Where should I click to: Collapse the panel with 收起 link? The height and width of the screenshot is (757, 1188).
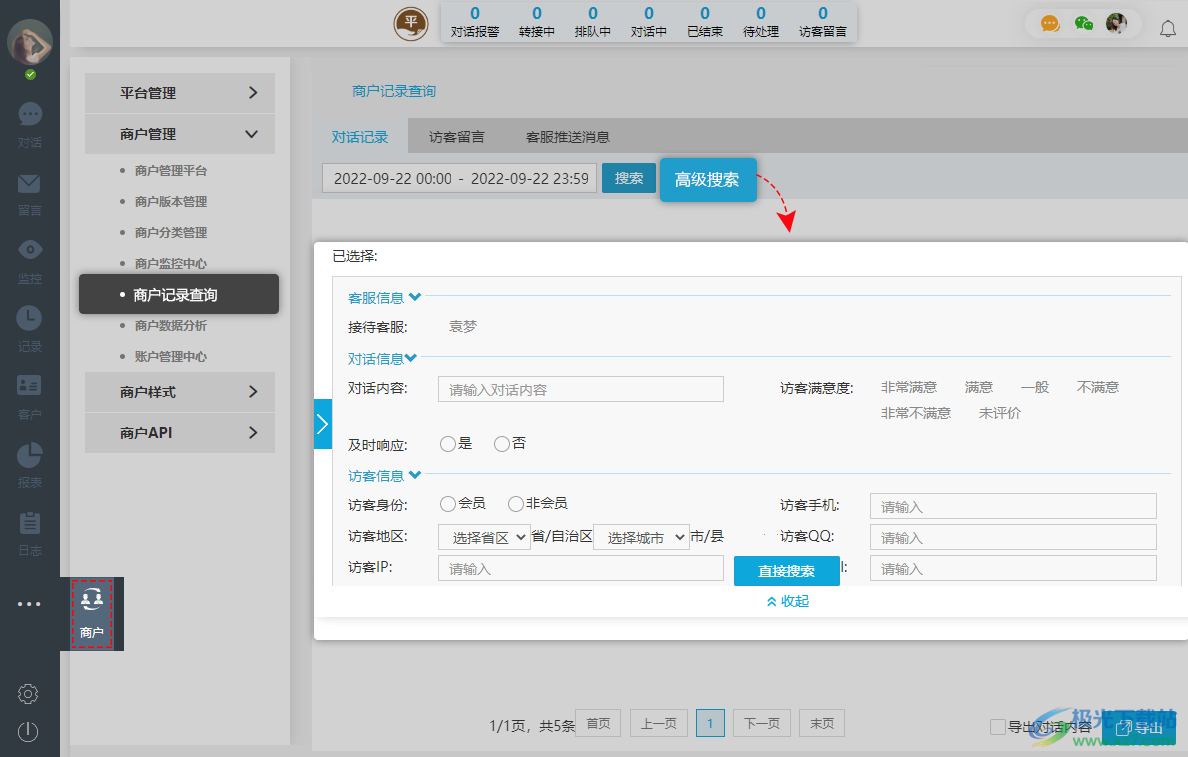(787, 601)
